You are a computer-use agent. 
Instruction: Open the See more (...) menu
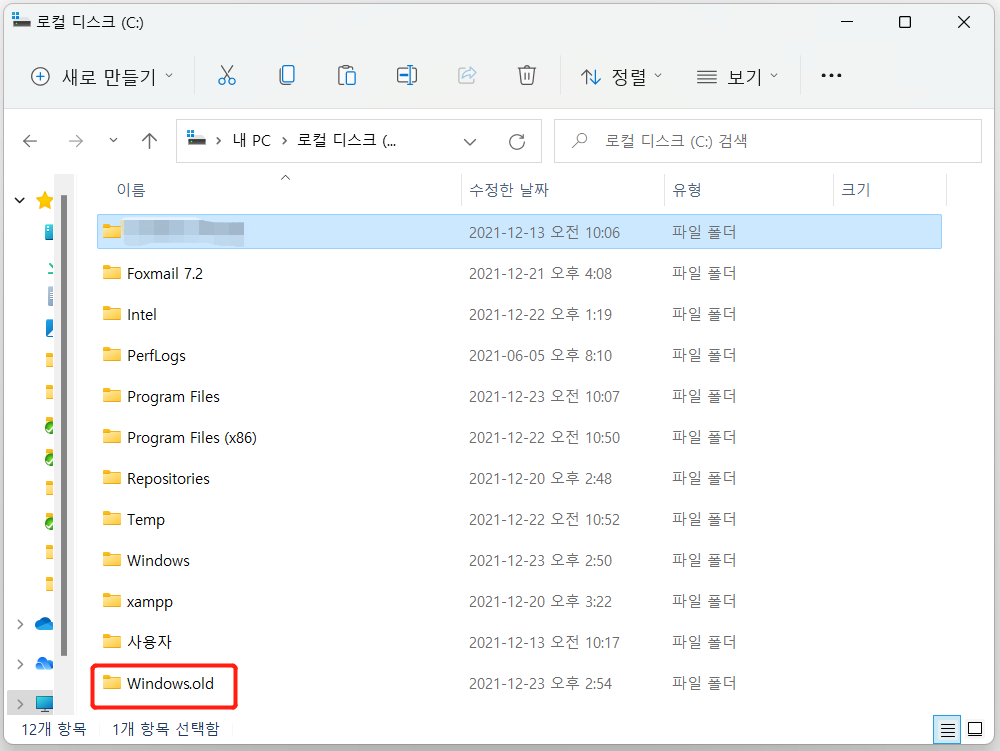click(x=831, y=75)
